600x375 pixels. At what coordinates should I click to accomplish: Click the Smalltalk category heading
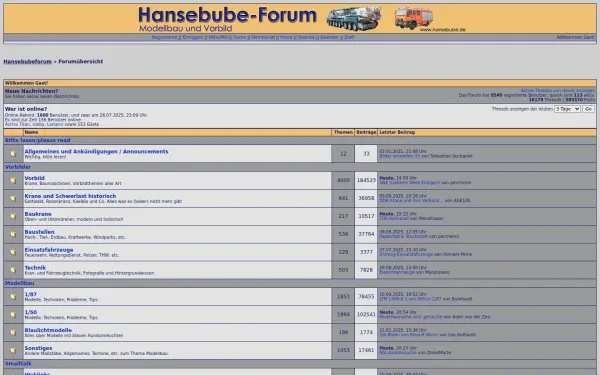click(18, 364)
